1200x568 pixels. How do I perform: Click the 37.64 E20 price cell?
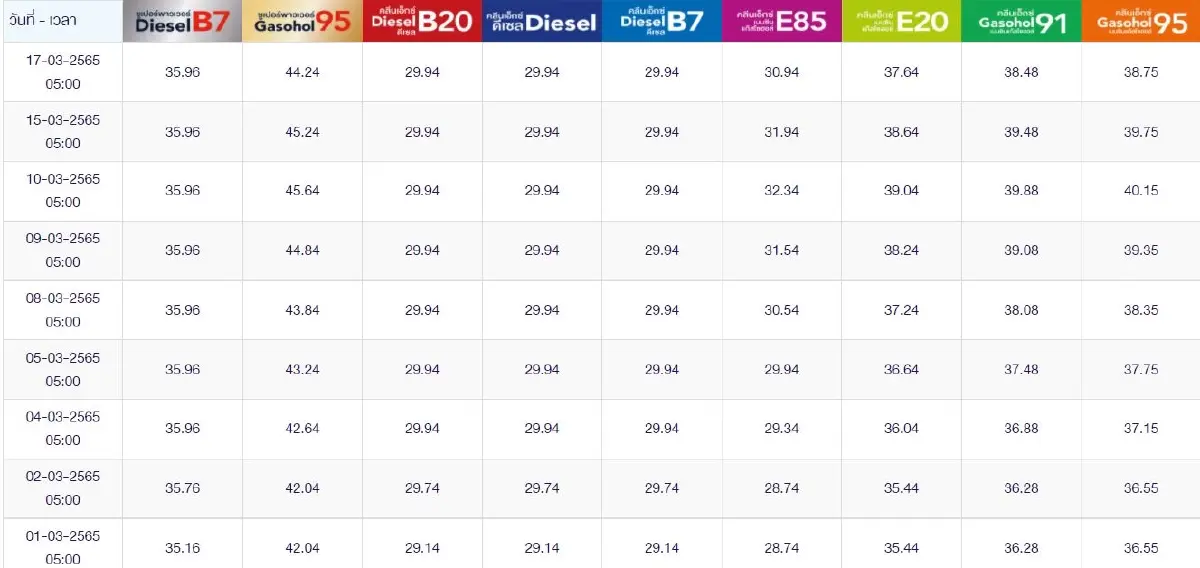(x=902, y=72)
